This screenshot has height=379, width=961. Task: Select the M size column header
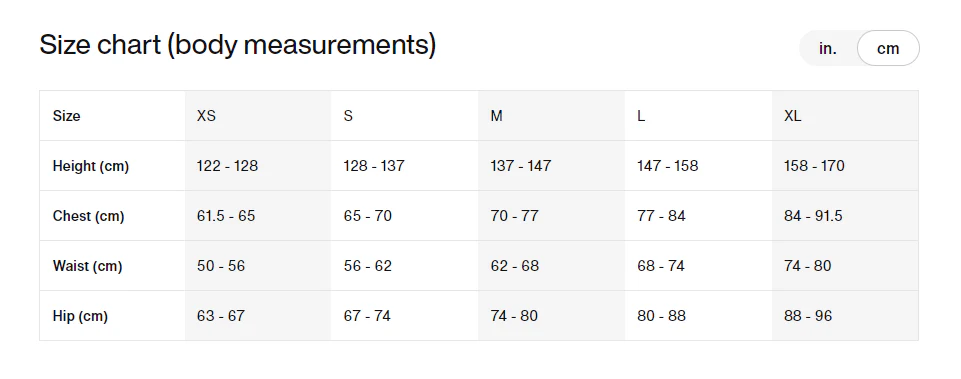(x=496, y=116)
